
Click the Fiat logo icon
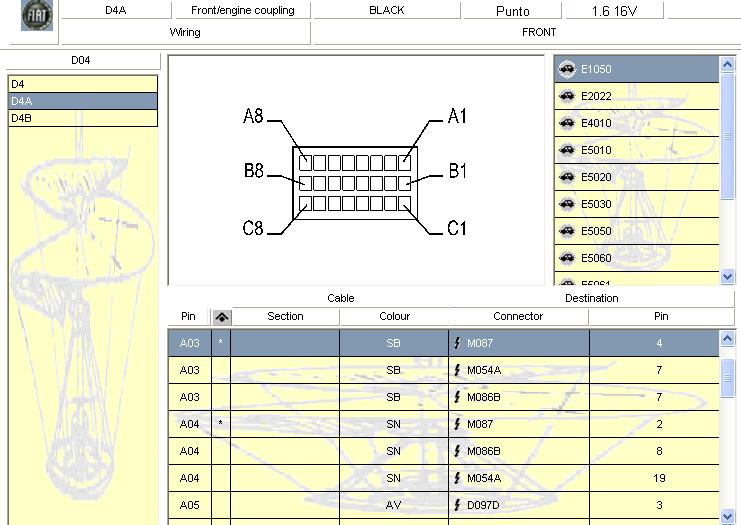tap(37, 16)
